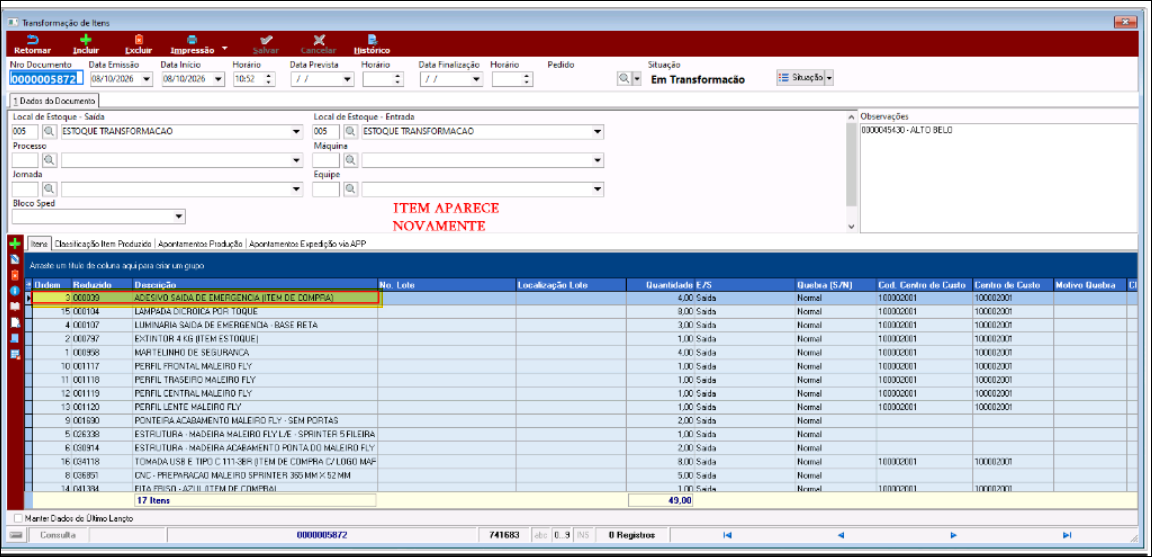Click Observações text area
The width and height of the screenshot is (1152, 557).
point(997,176)
